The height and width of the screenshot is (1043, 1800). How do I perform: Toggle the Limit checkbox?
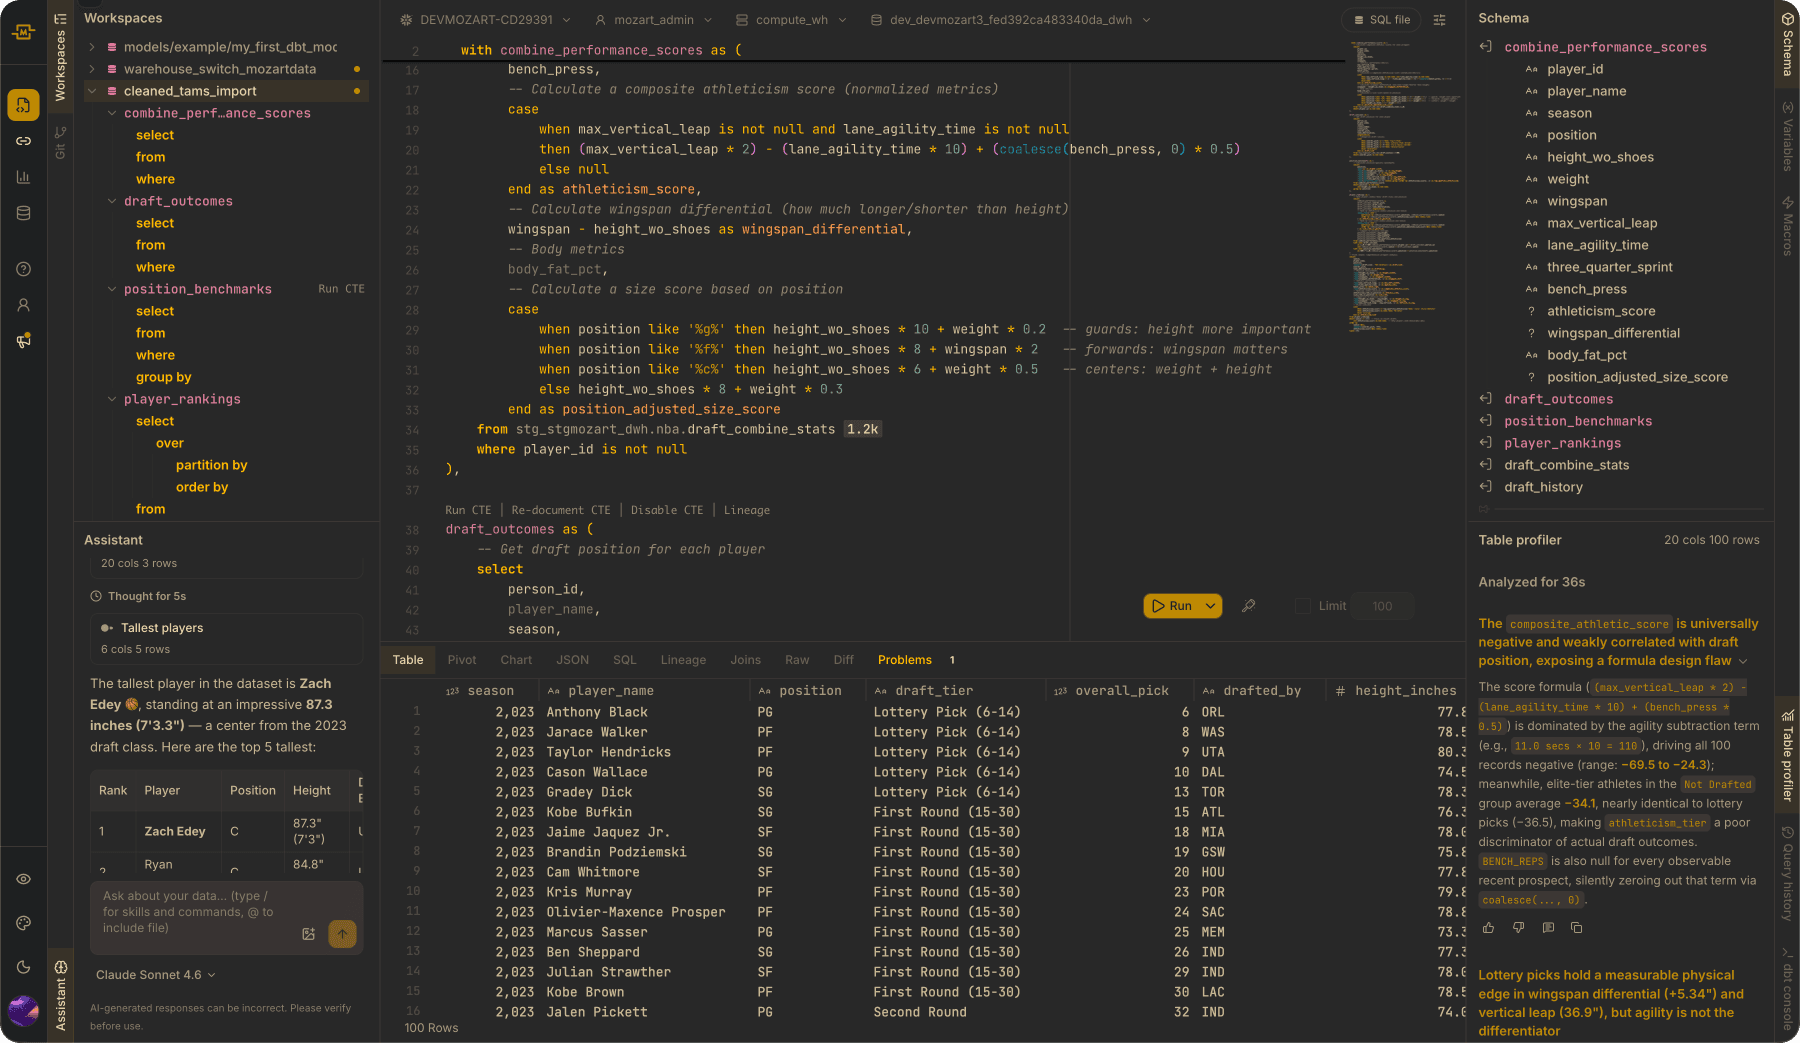click(1303, 606)
